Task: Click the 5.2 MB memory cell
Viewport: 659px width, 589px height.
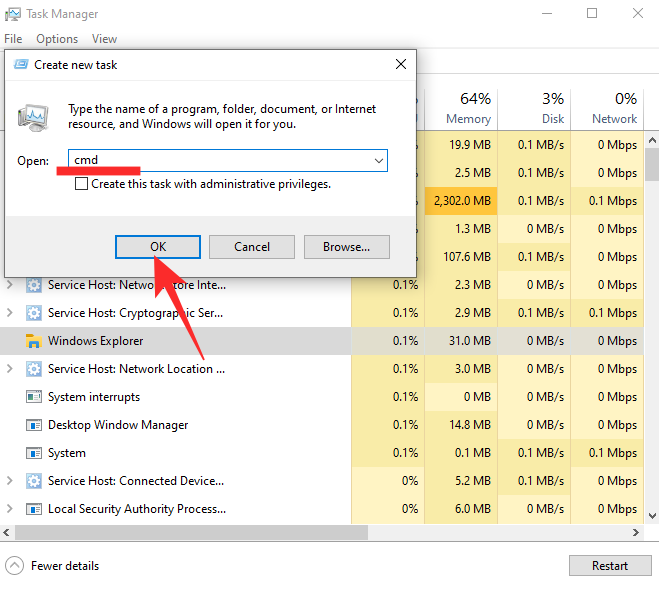Action: coord(461,481)
